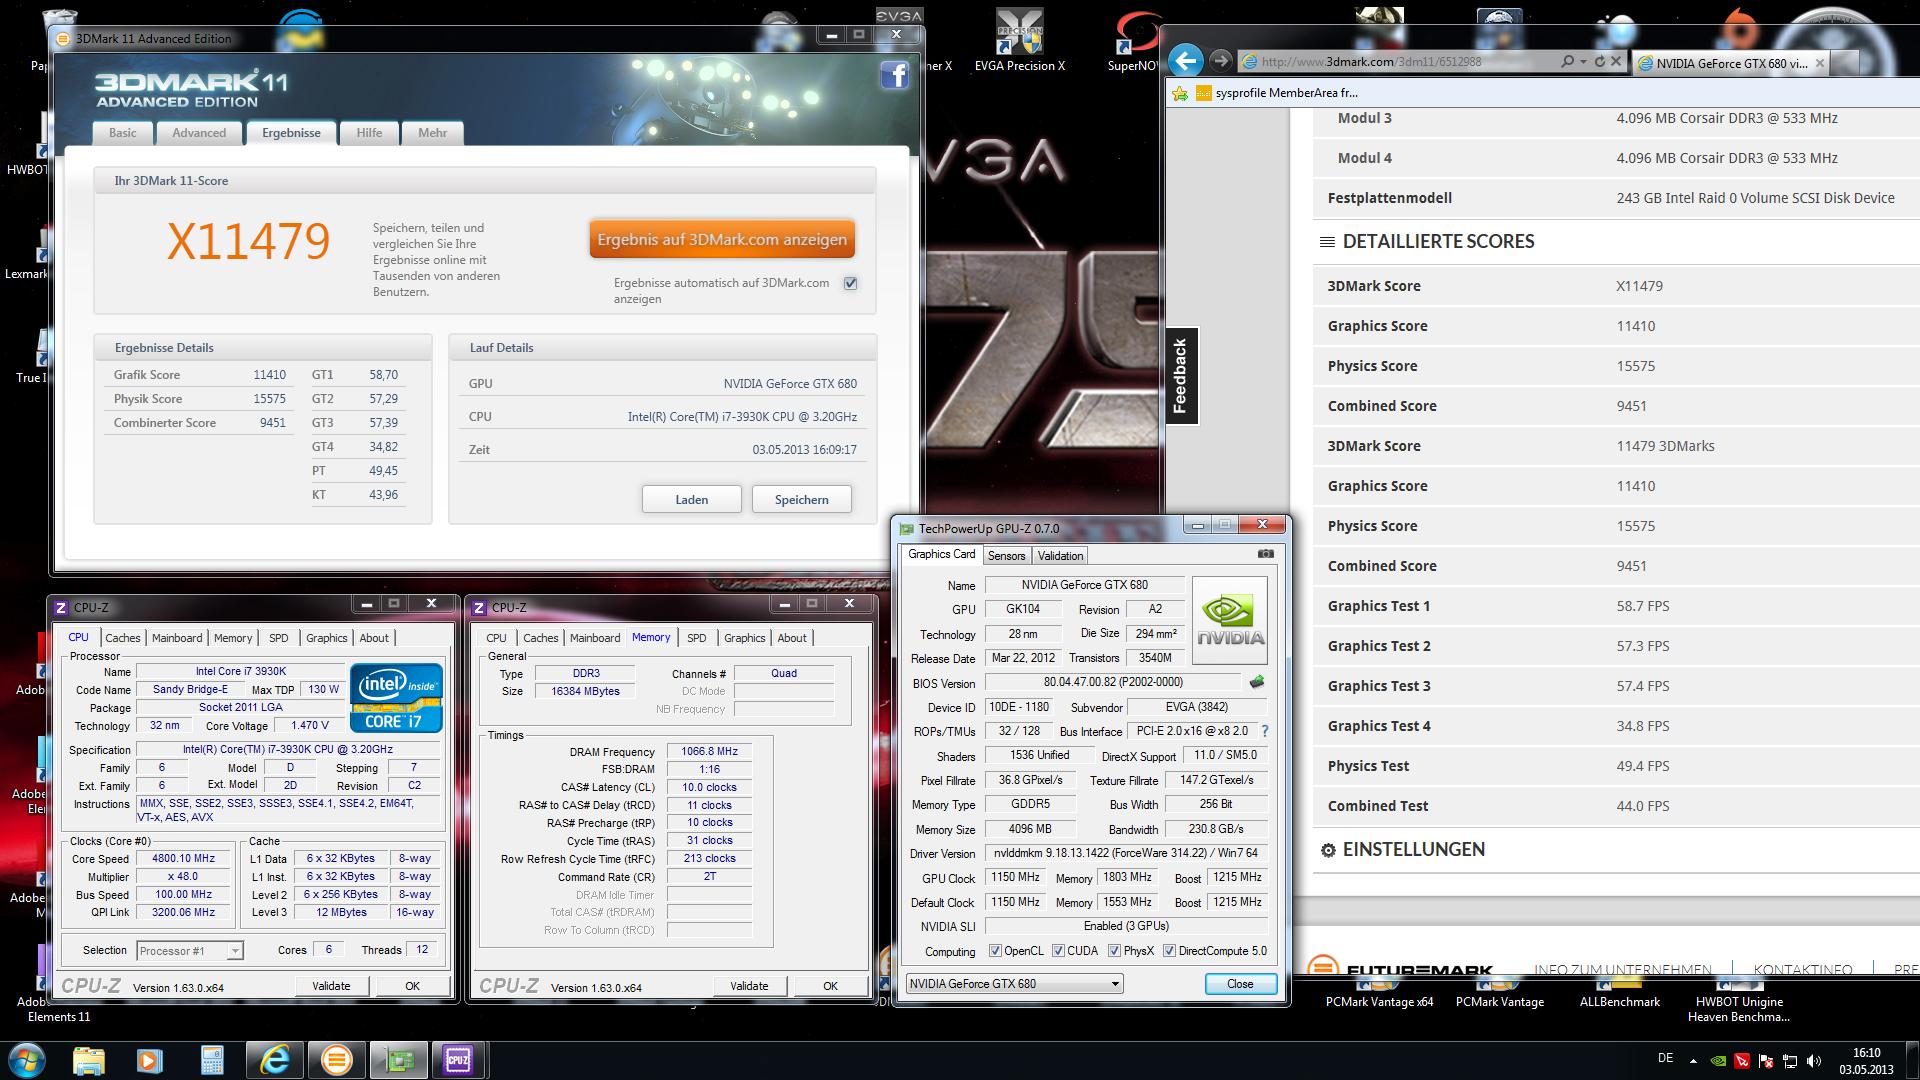Click the Internet Explorer address bar URL

tap(1371, 62)
